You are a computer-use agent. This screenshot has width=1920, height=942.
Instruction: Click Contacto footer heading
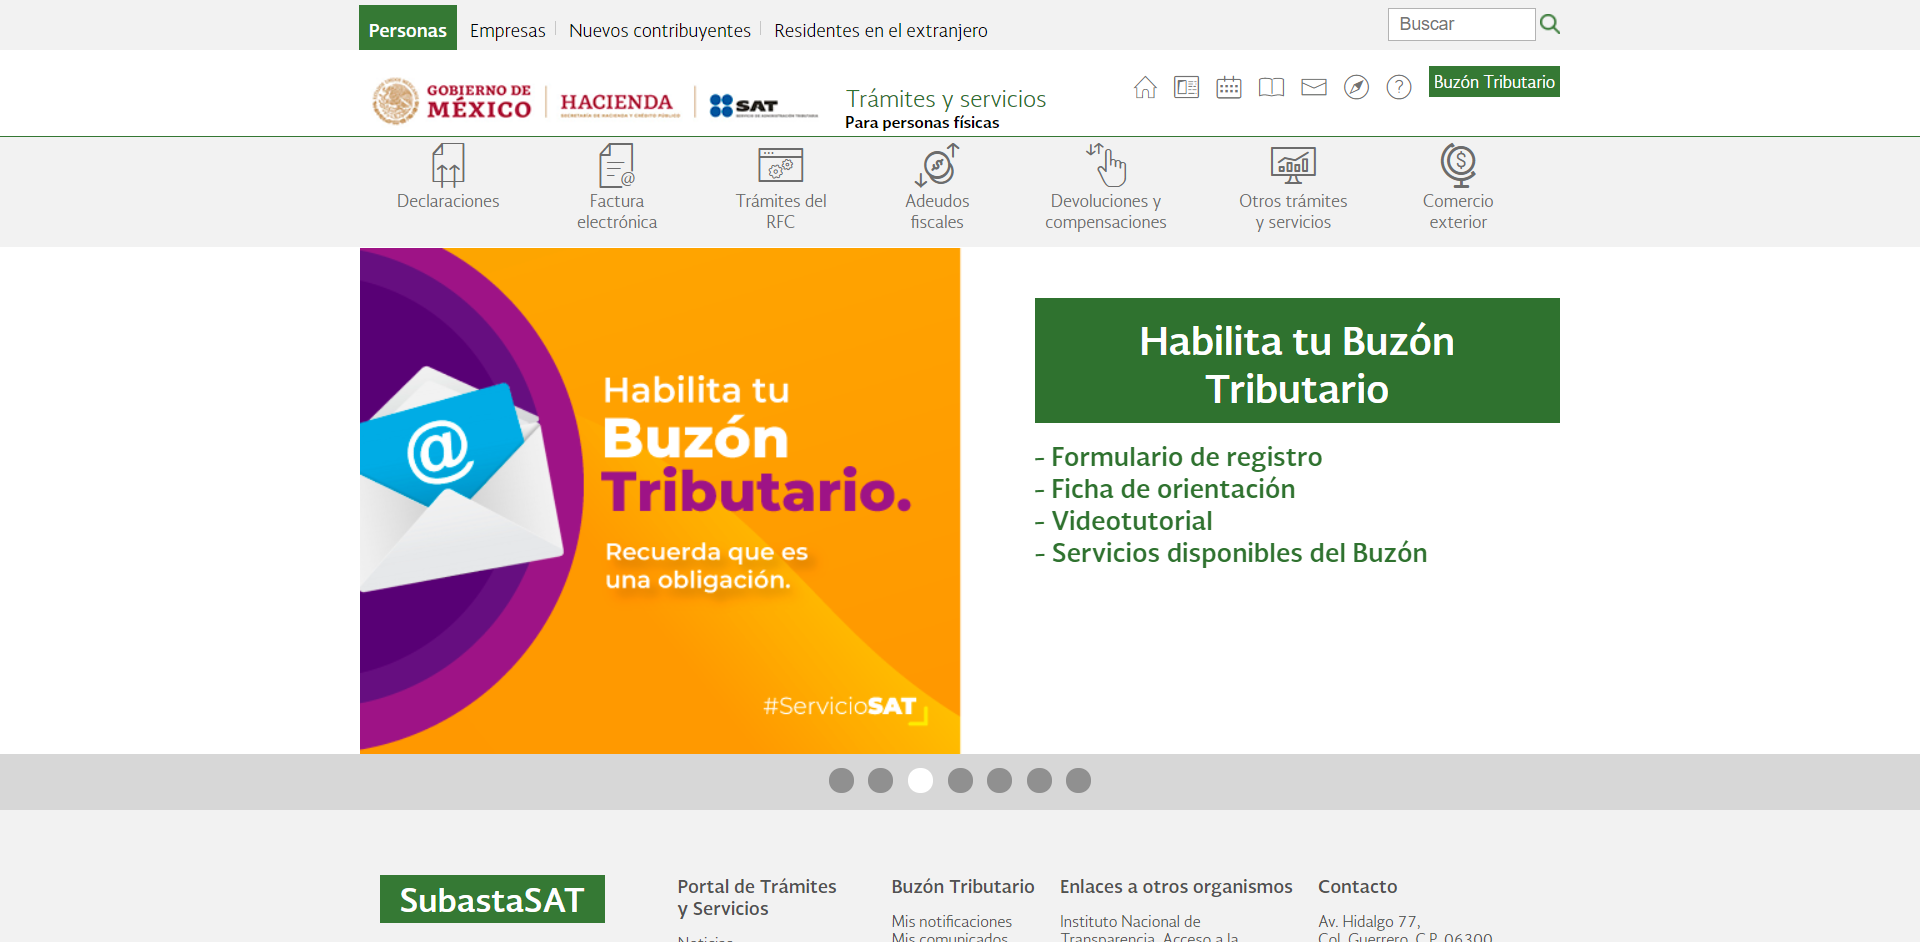1357,886
